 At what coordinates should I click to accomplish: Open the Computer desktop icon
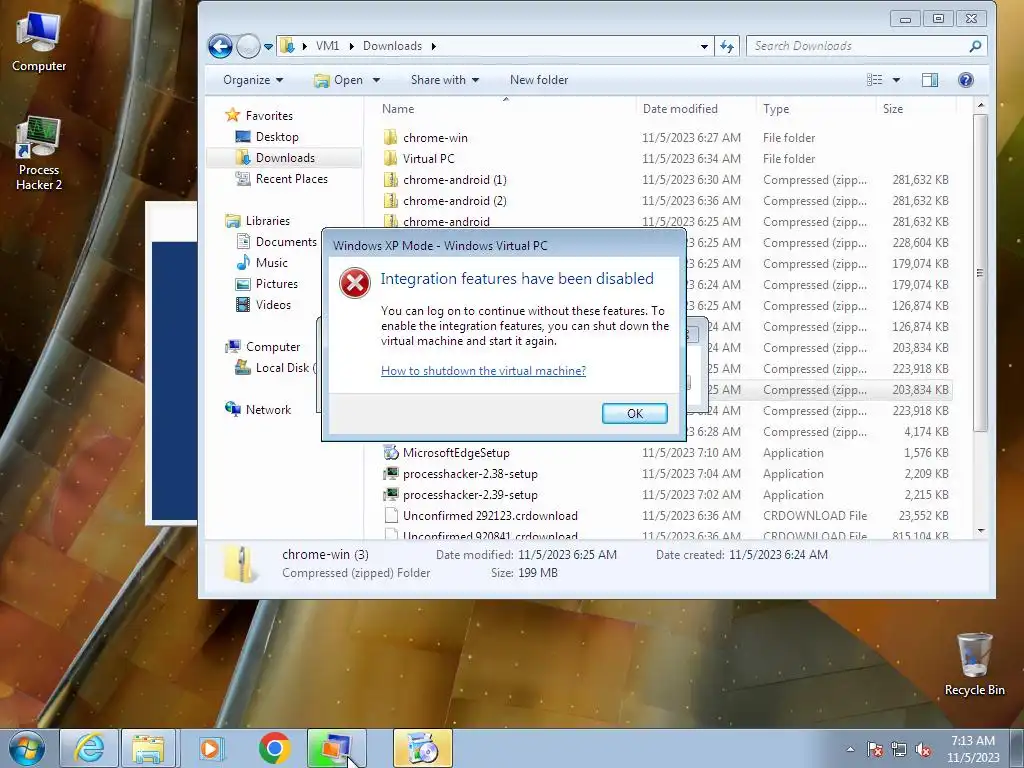[39, 41]
